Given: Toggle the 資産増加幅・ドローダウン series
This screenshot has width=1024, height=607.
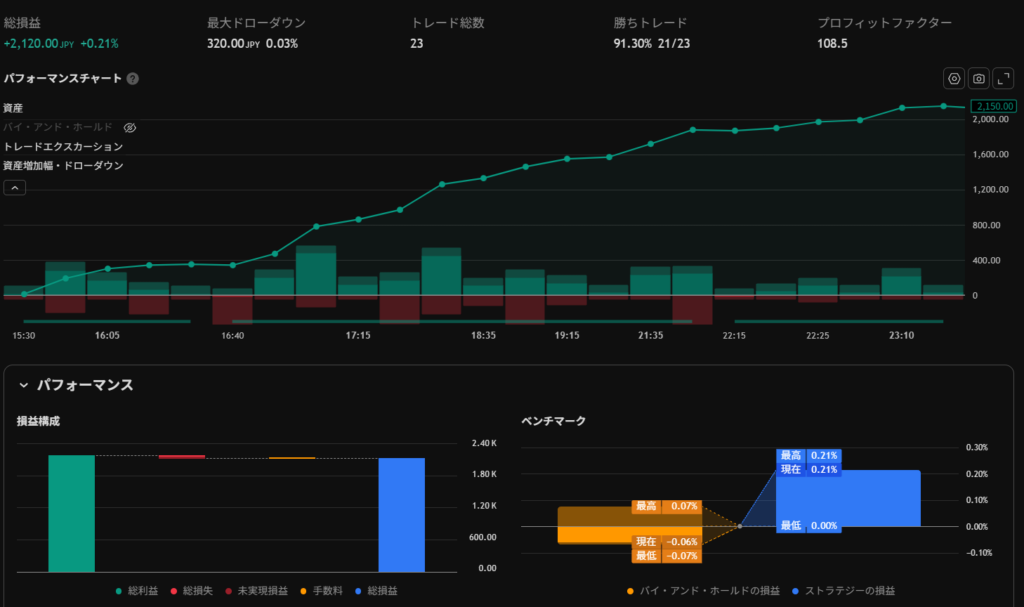Looking at the screenshot, I should [63, 166].
